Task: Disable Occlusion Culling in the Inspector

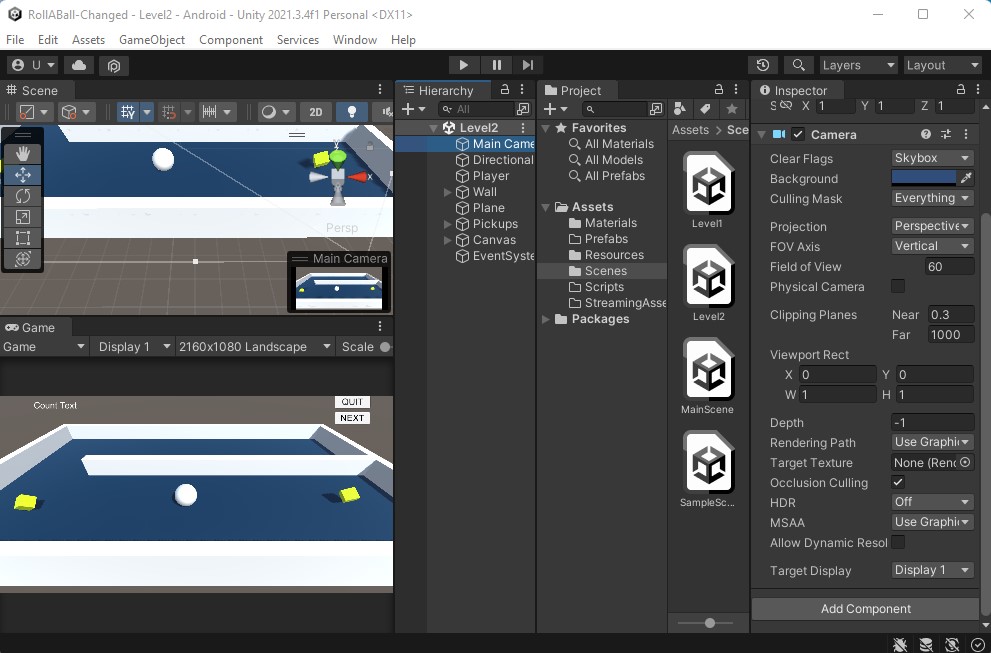Action: 898,482
